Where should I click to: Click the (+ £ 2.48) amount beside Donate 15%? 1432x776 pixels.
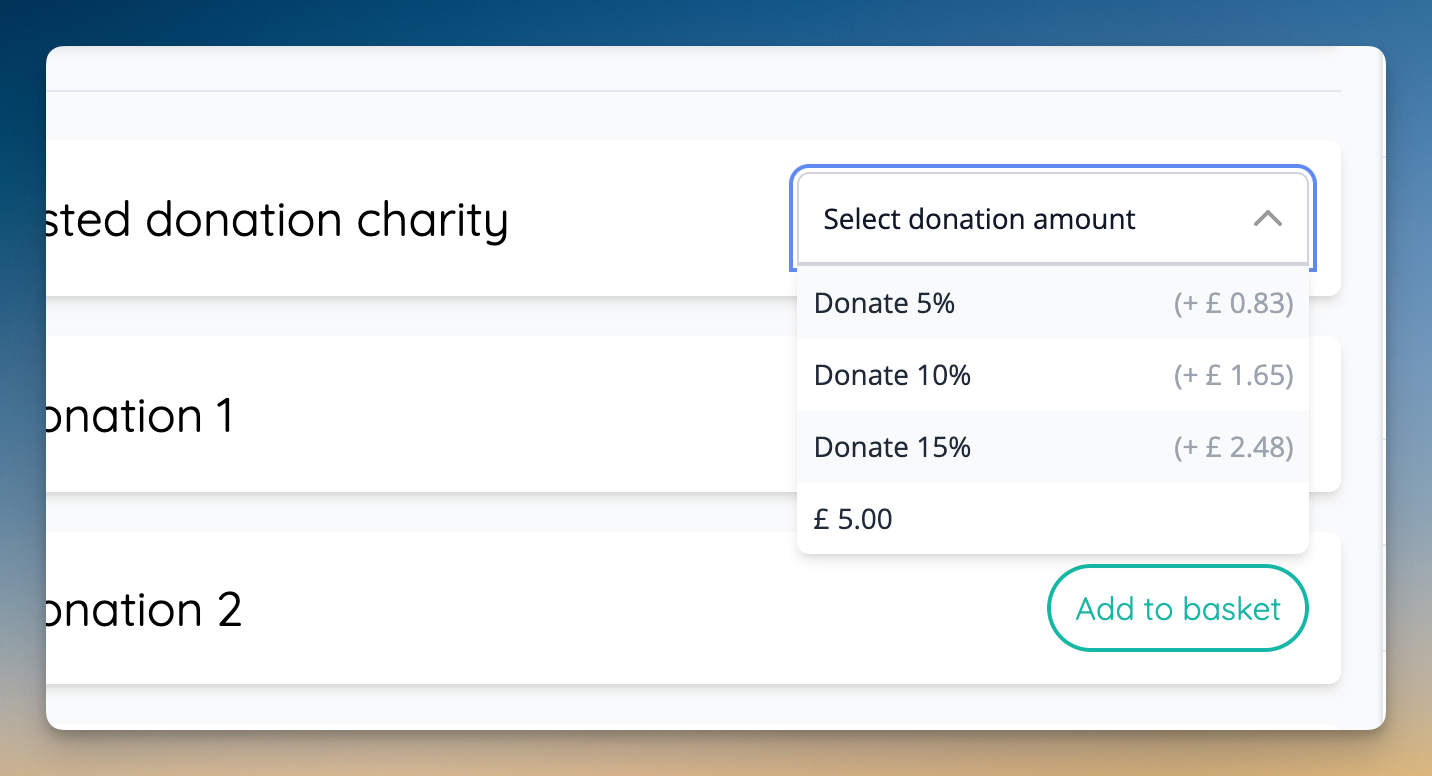(1233, 447)
